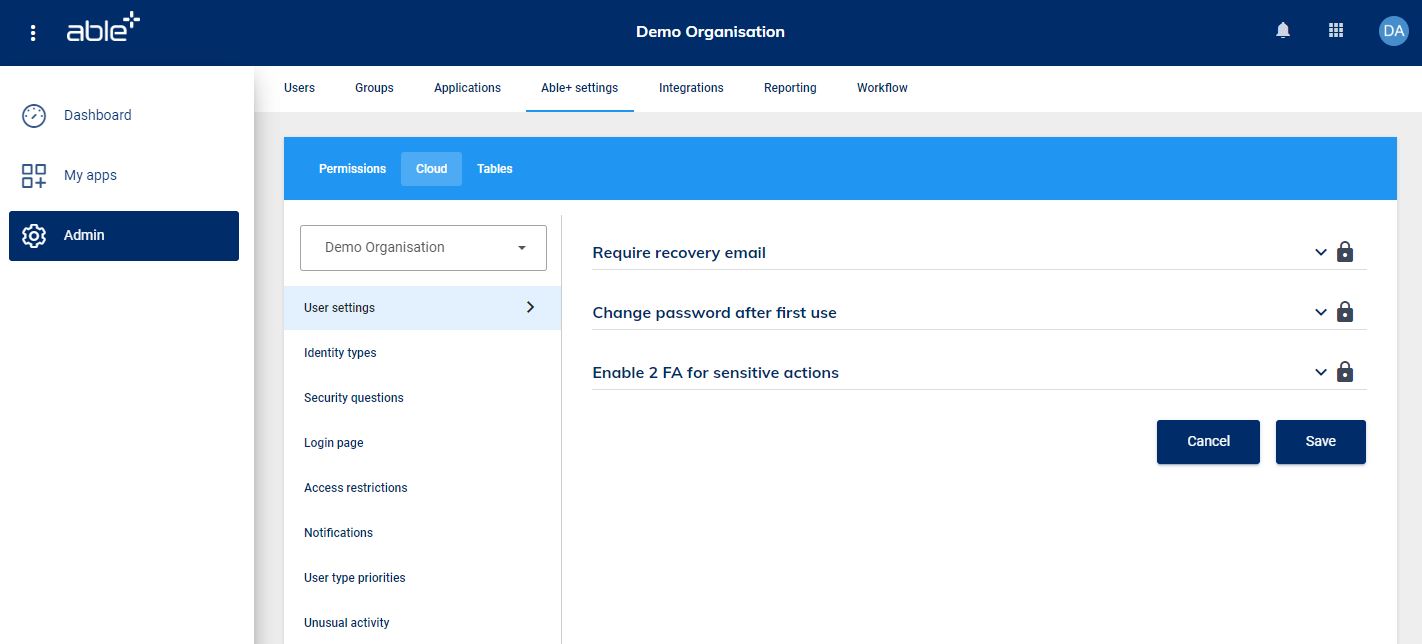Image resolution: width=1422 pixels, height=644 pixels.
Task: Switch to the Permissions sub-tab
Action: 352,169
